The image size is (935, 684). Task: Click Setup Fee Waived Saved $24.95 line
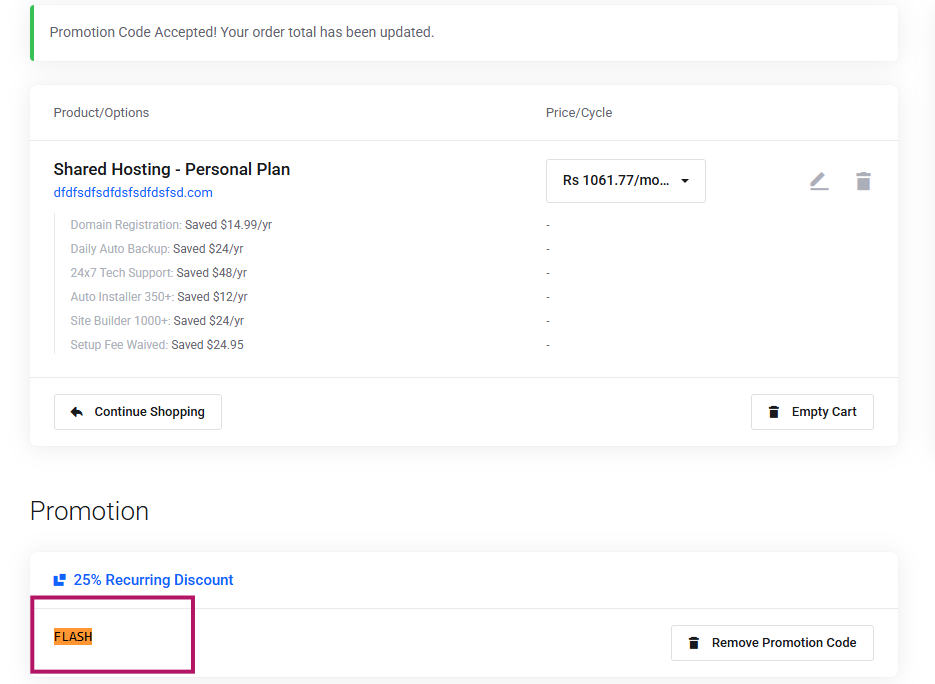click(157, 345)
